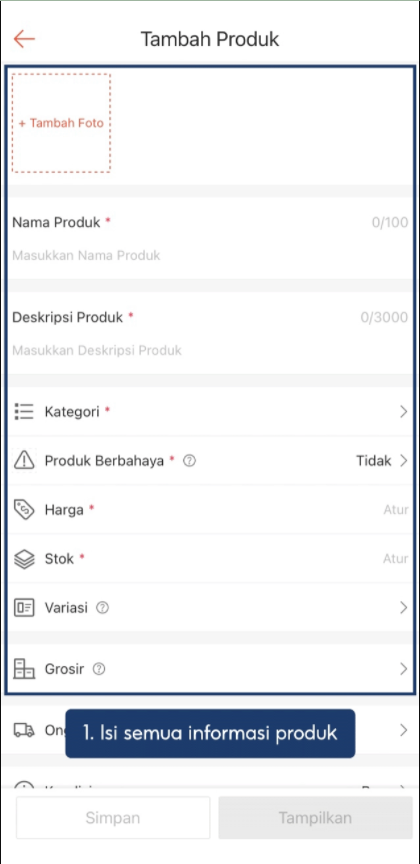Tap the Simpan button
The height and width of the screenshot is (864, 420).
coord(113,818)
